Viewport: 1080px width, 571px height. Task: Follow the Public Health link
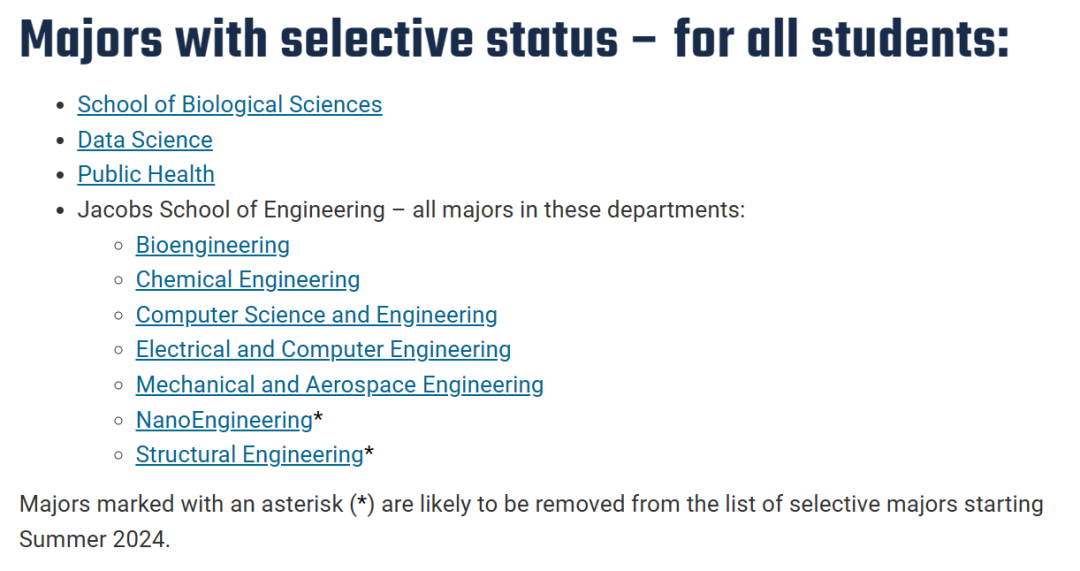click(146, 174)
